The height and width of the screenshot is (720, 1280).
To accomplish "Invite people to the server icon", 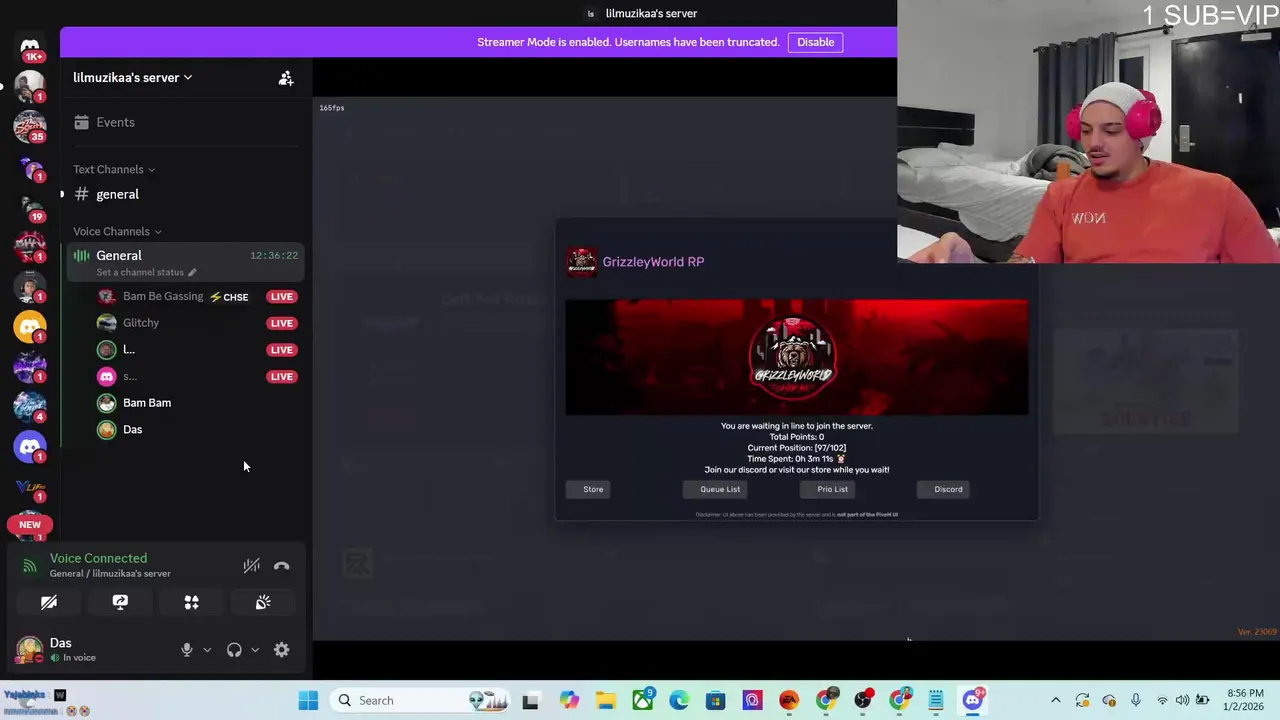I will tap(286, 78).
